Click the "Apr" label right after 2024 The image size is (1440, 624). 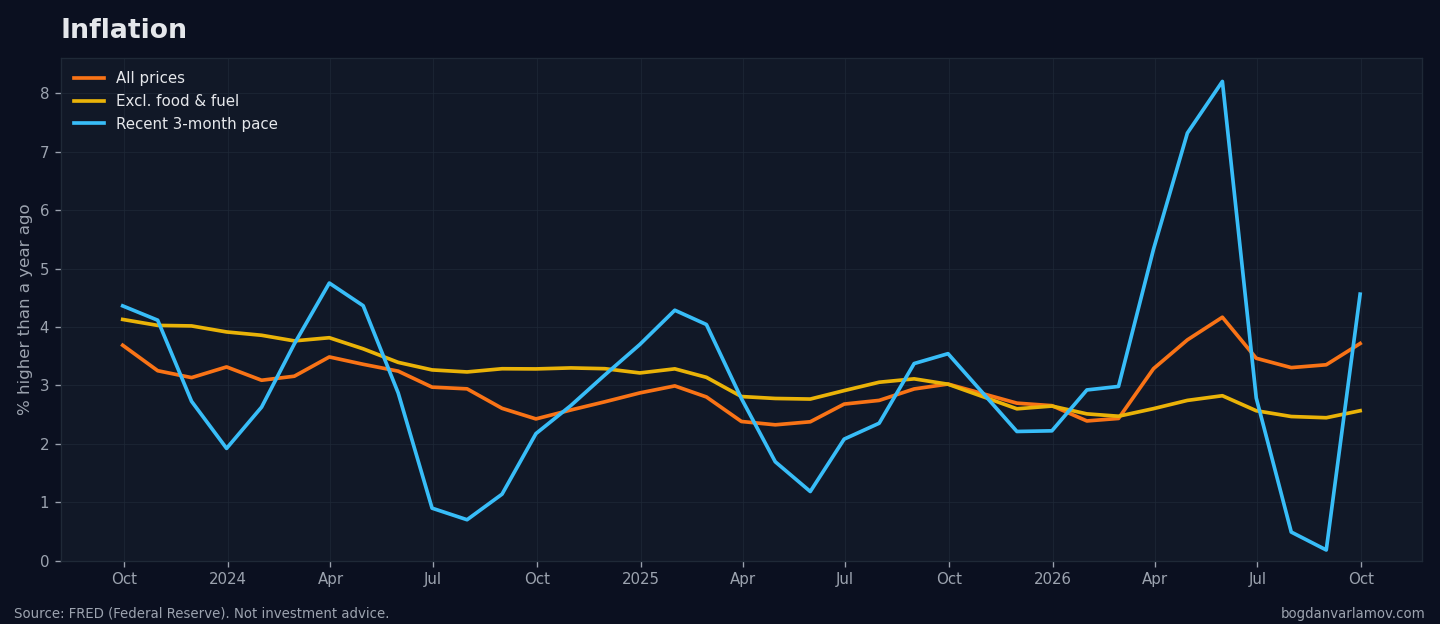[330, 579]
